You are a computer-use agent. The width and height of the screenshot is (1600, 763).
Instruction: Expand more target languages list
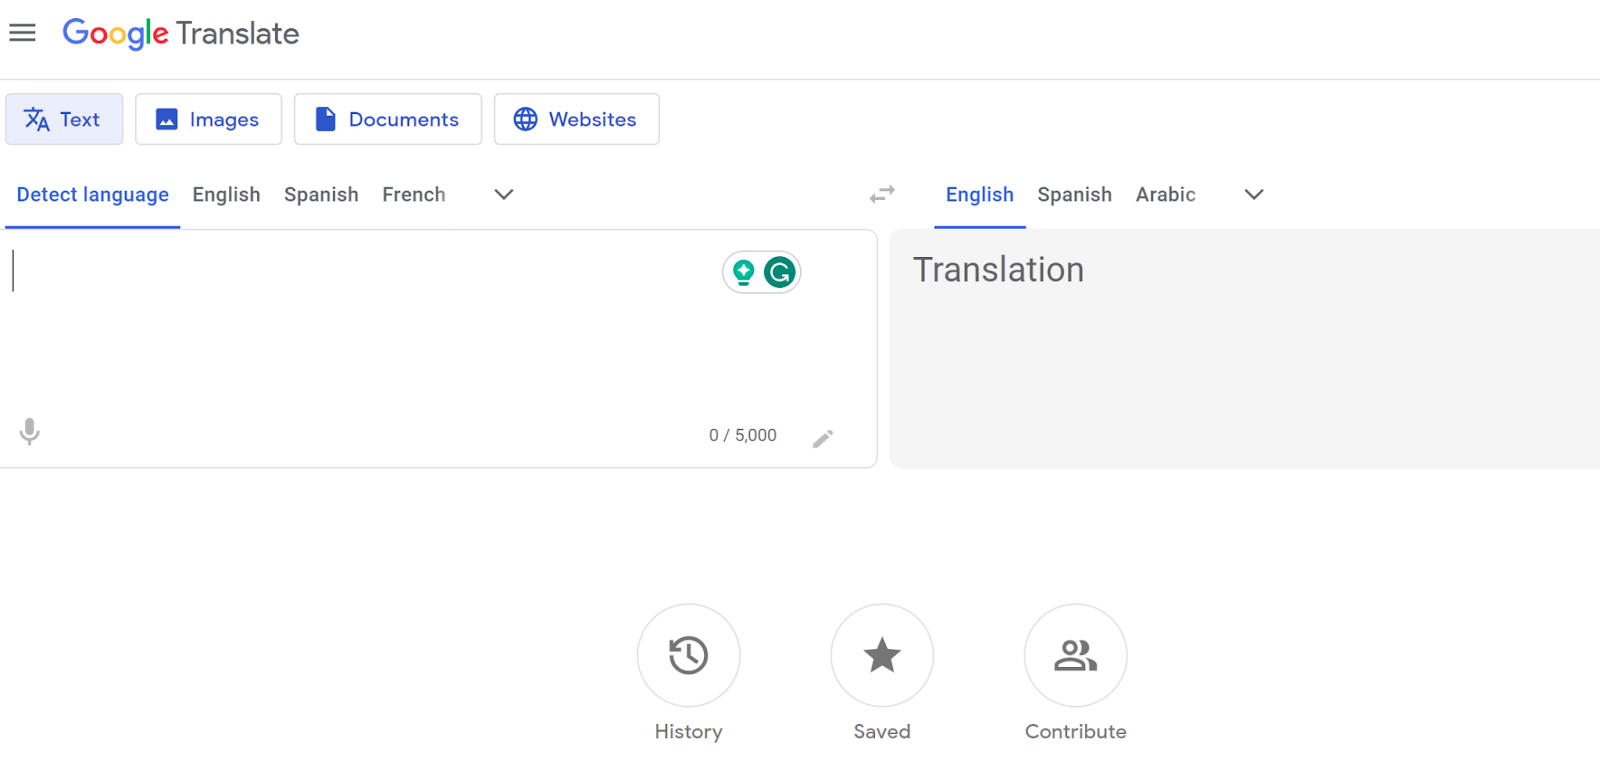tap(1254, 195)
